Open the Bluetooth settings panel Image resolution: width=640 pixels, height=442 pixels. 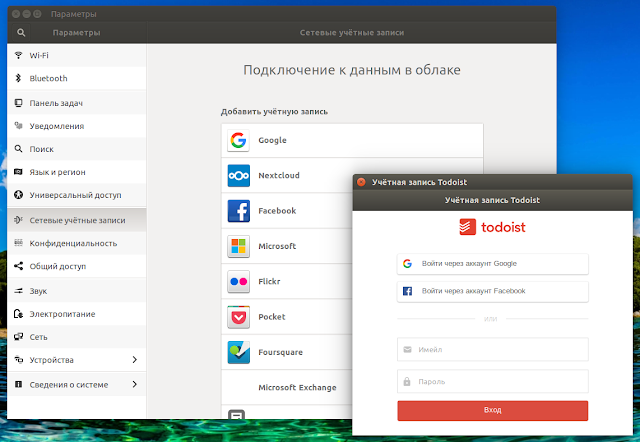(x=77, y=78)
